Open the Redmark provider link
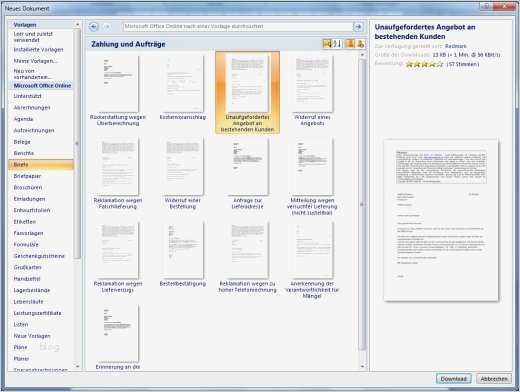The image size is (520, 392). (x=455, y=46)
